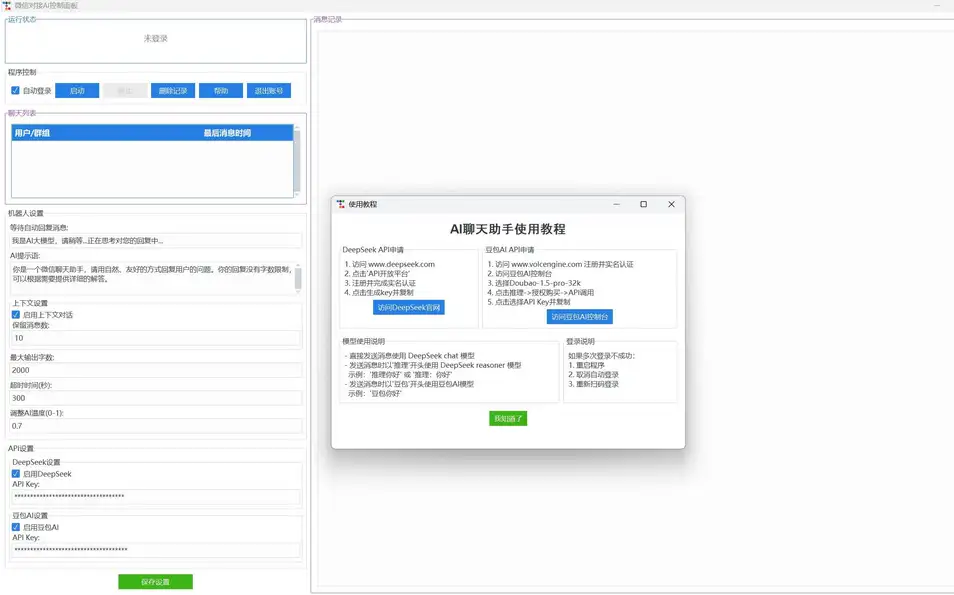Click the 退出账号 logout button
Image resolution: width=954 pixels, height=595 pixels.
[x=269, y=91]
